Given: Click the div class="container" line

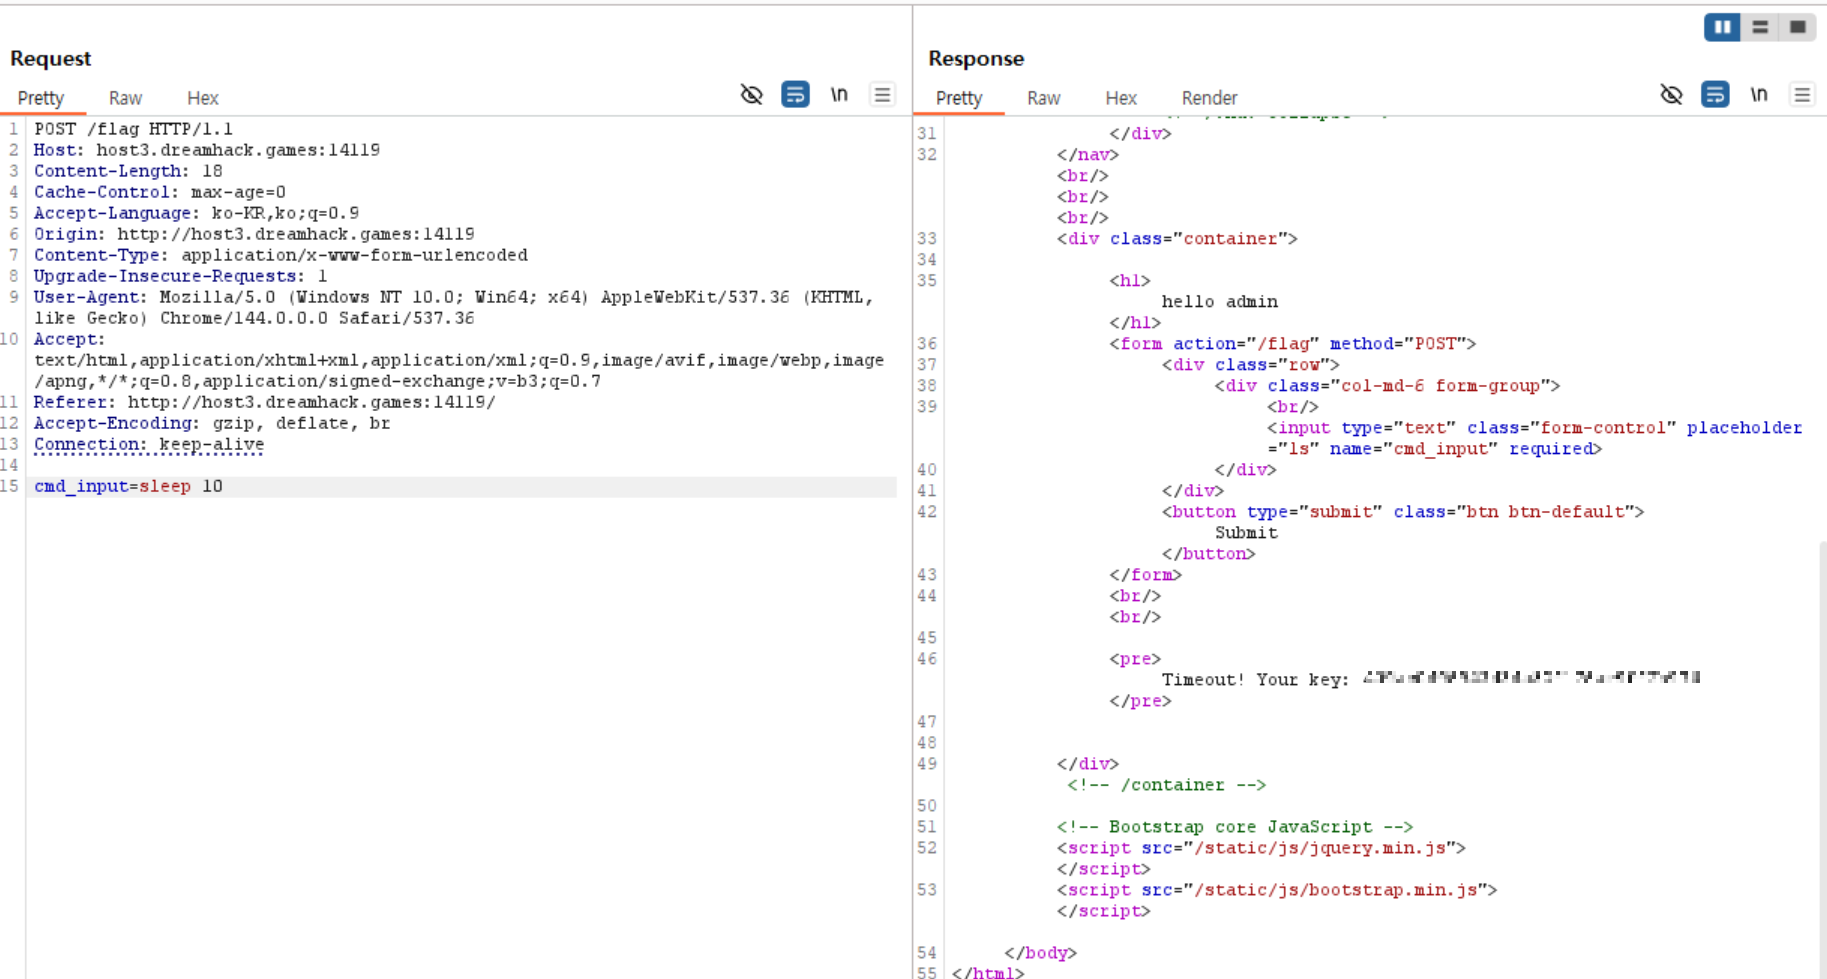Looking at the screenshot, I should coord(1177,239).
